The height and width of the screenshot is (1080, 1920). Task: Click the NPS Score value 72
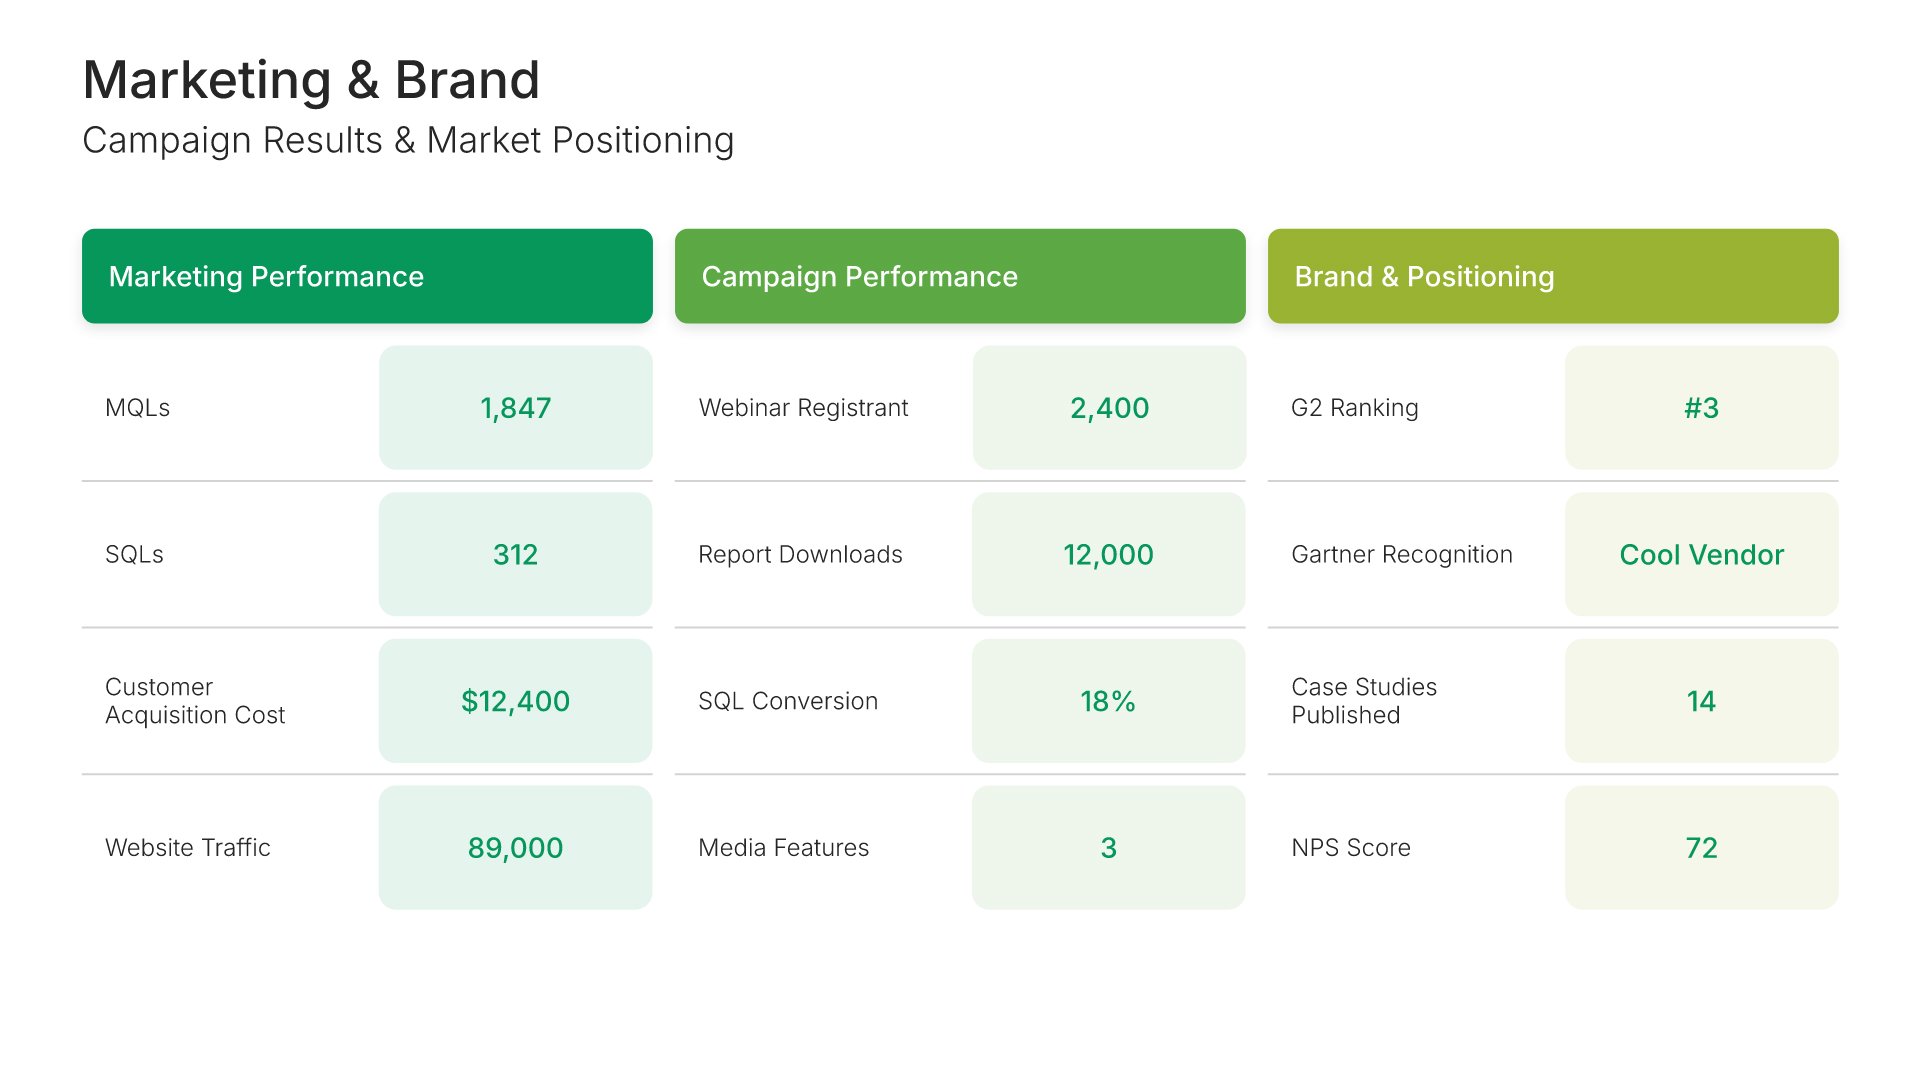(1701, 848)
